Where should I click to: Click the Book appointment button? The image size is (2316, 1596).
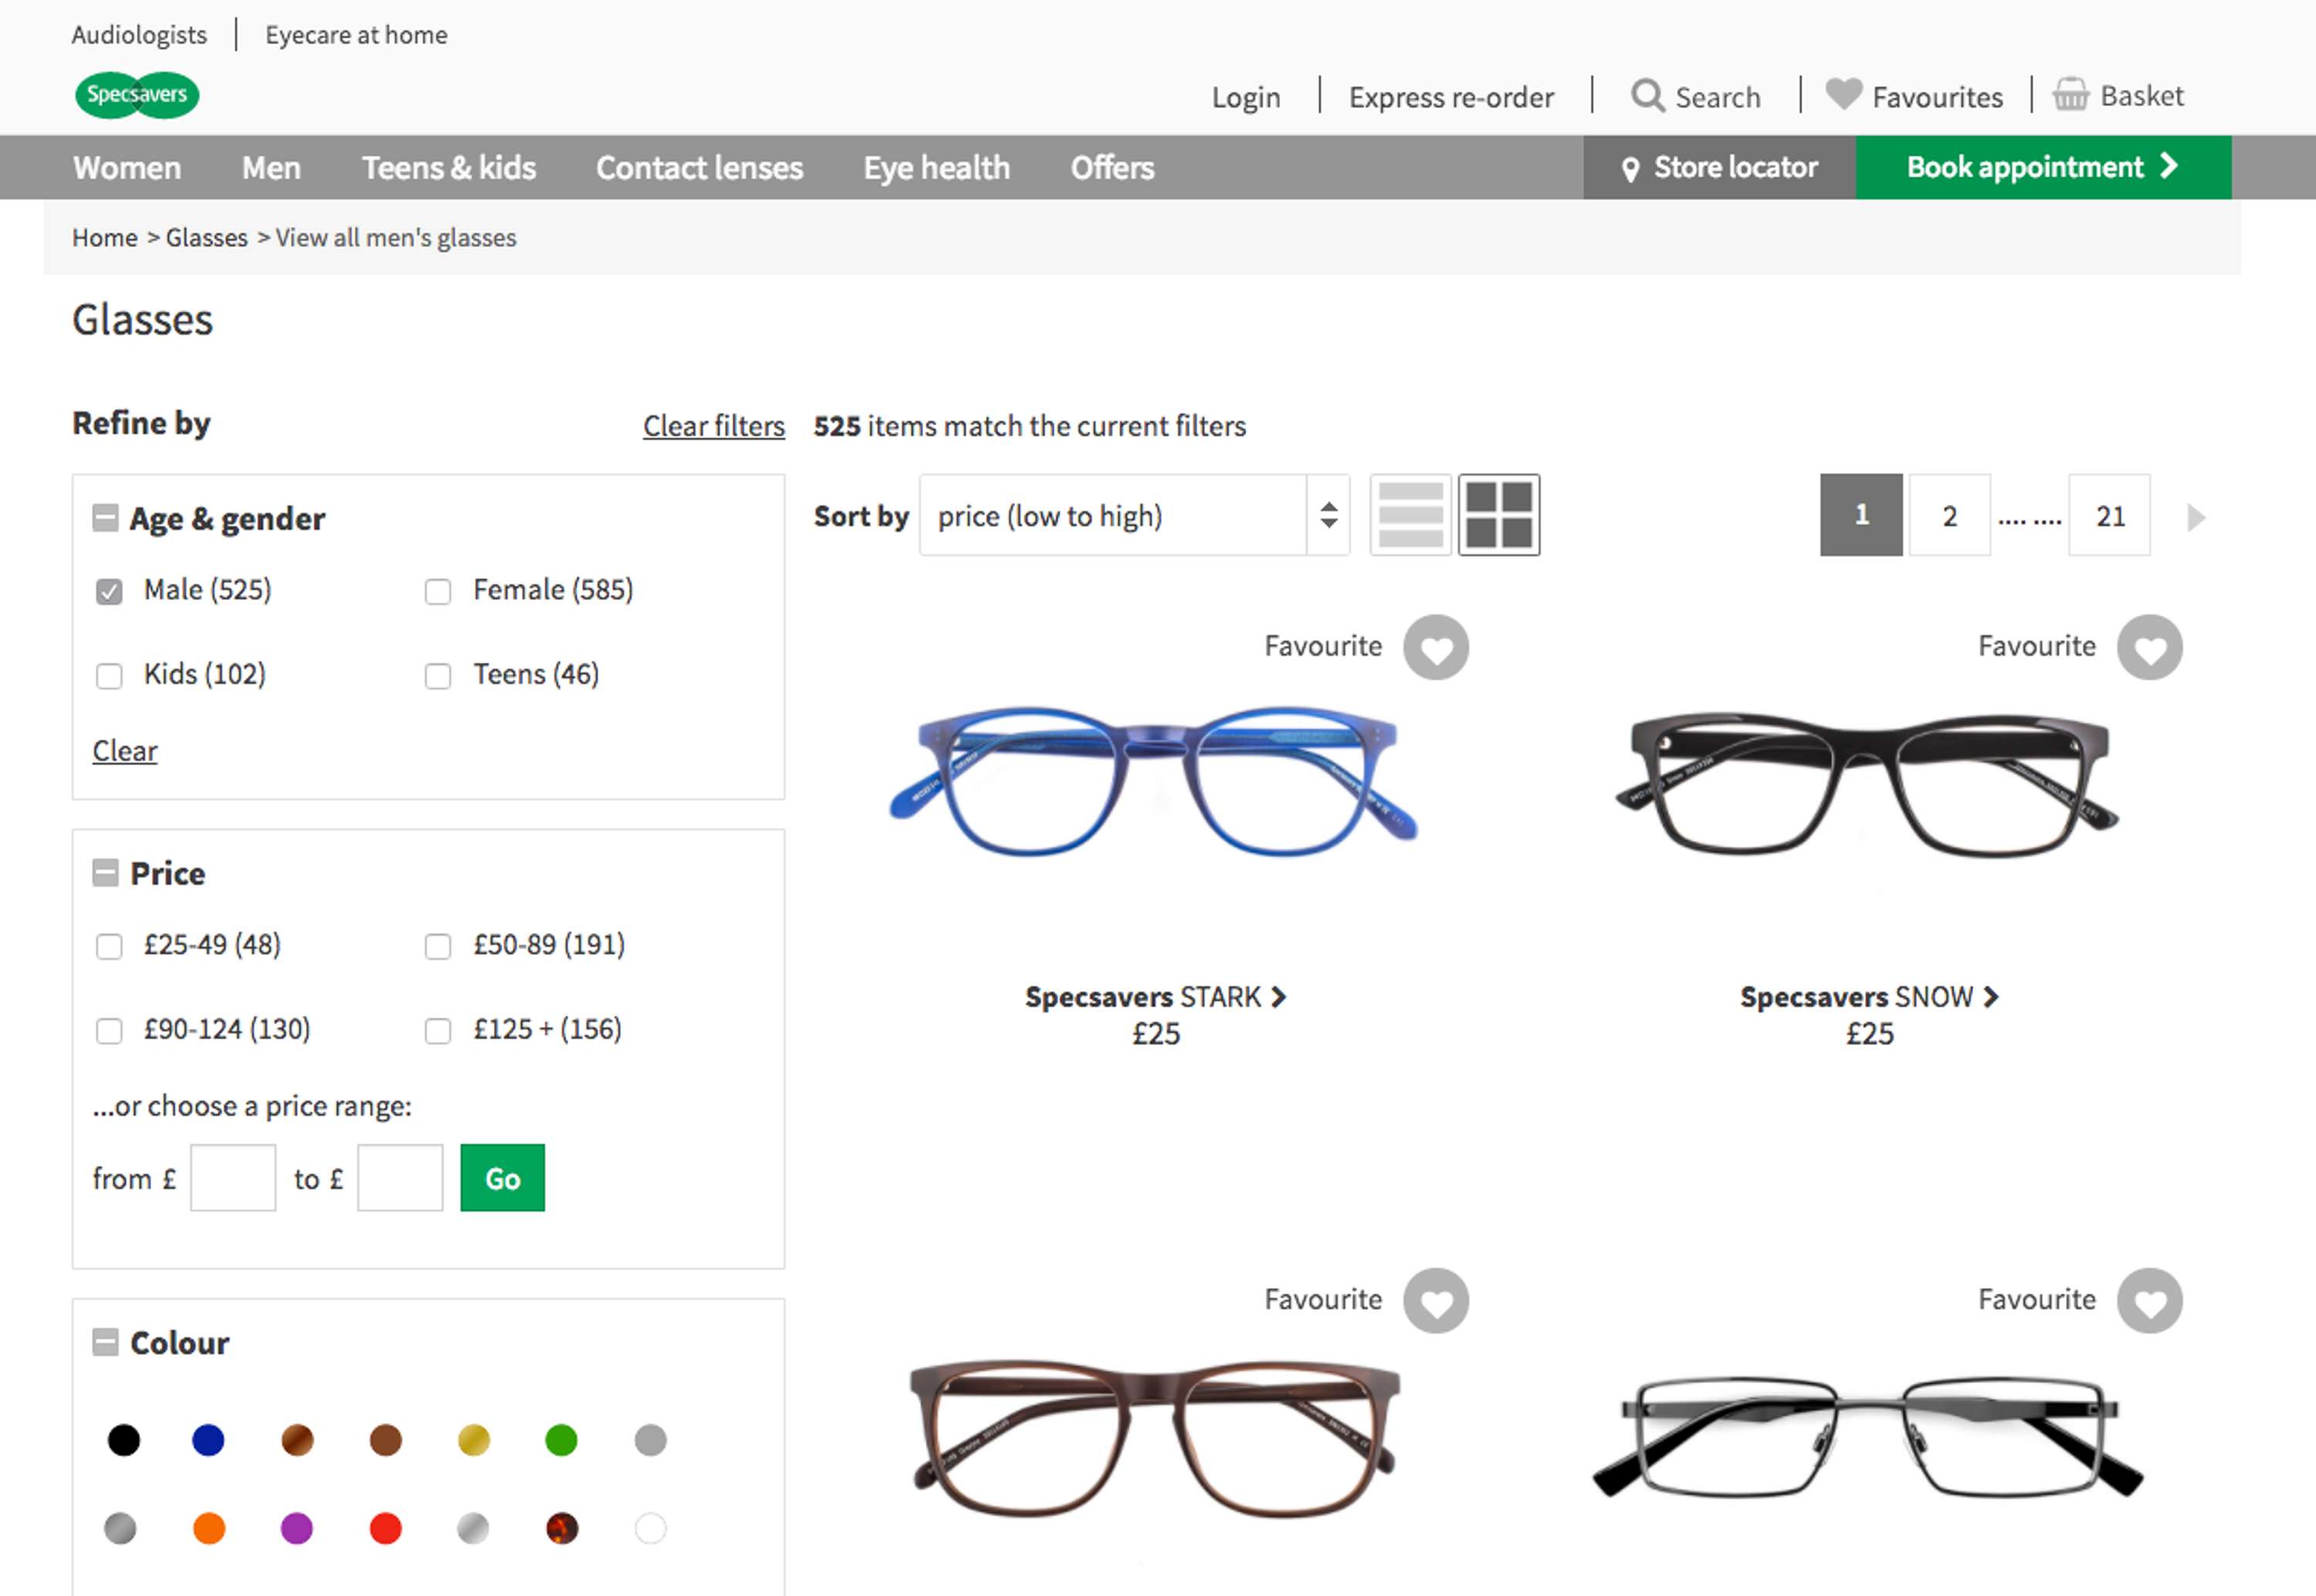[x=2043, y=167]
